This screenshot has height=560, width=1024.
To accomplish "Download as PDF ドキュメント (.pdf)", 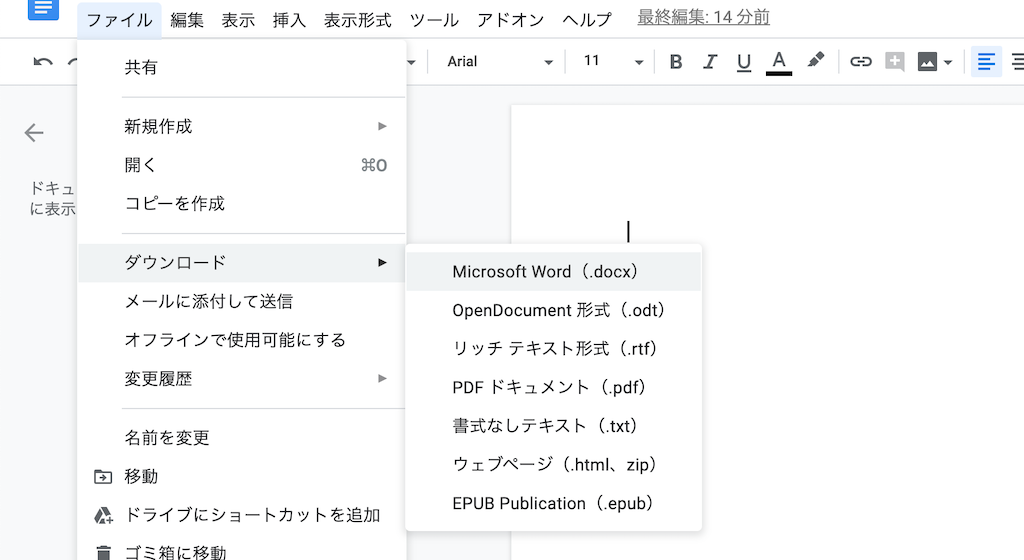I will (553, 387).
